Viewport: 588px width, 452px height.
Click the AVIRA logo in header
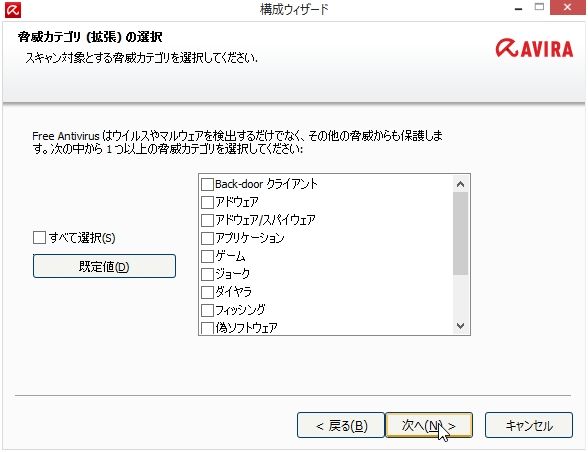pyautogui.click(x=534, y=49)
